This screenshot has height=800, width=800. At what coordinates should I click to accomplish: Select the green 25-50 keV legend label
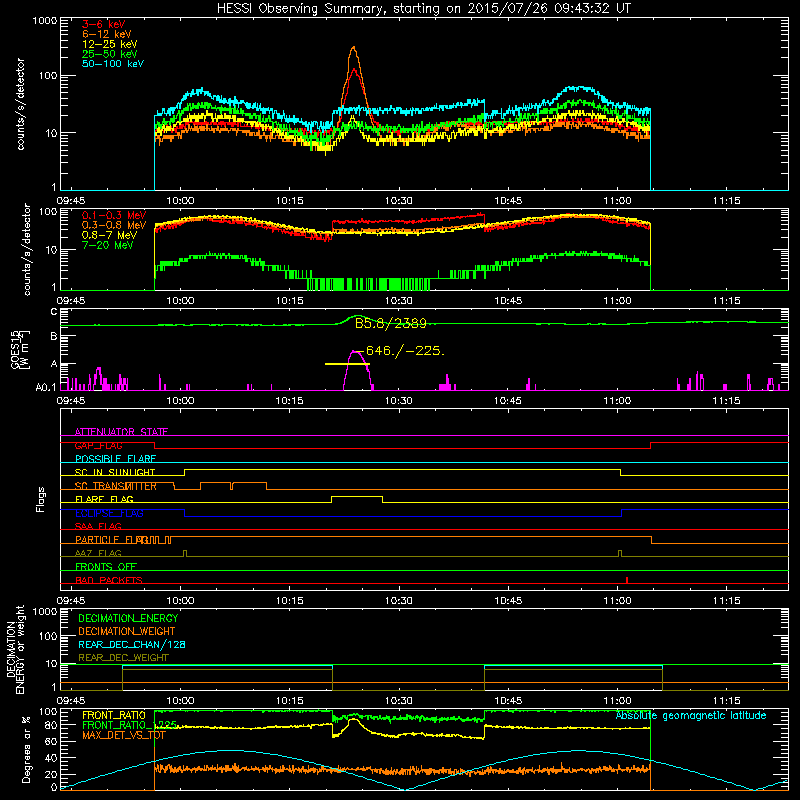coord(110,54)
